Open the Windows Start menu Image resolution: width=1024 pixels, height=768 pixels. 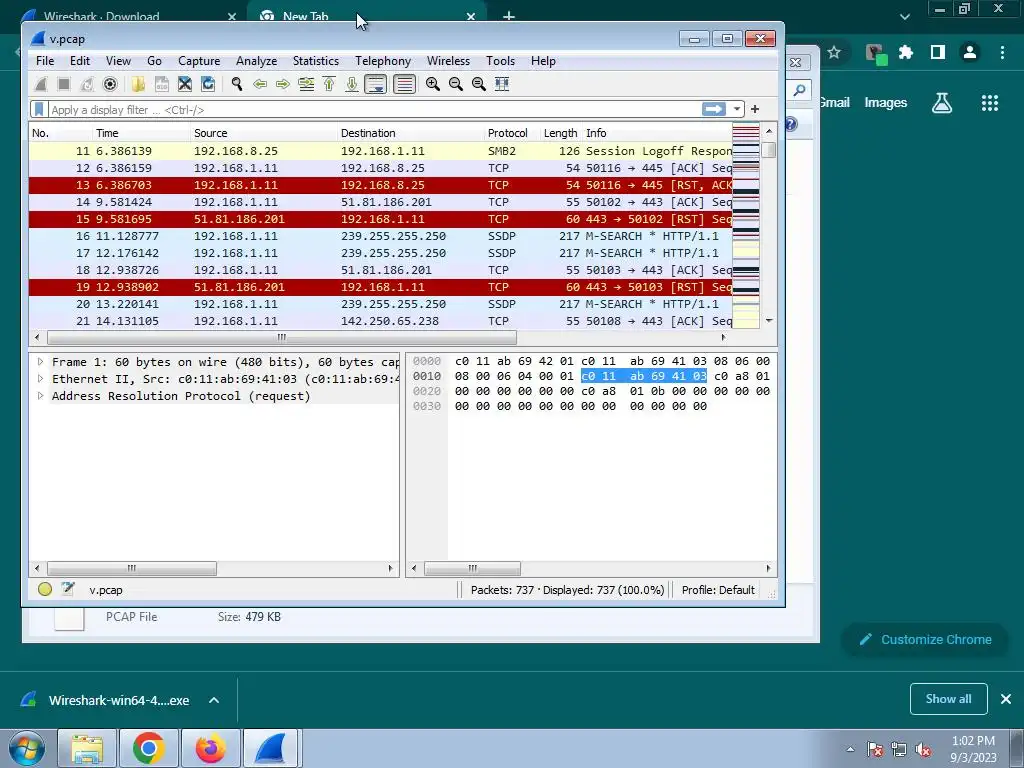point(26,748)
